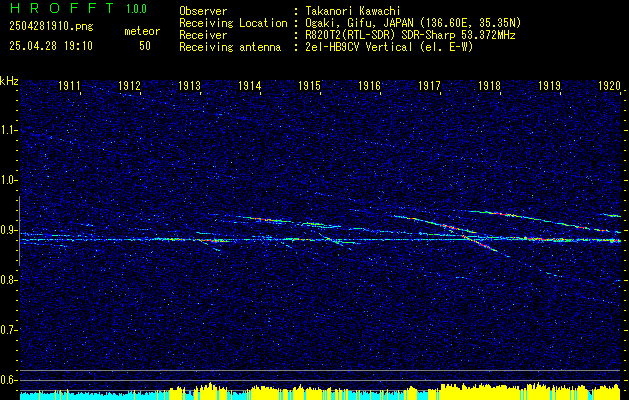Image resolution: width=629 pixels, height=400 pixels.
Task: Click the 1915 time axis label
Action: tap(310, 85)
